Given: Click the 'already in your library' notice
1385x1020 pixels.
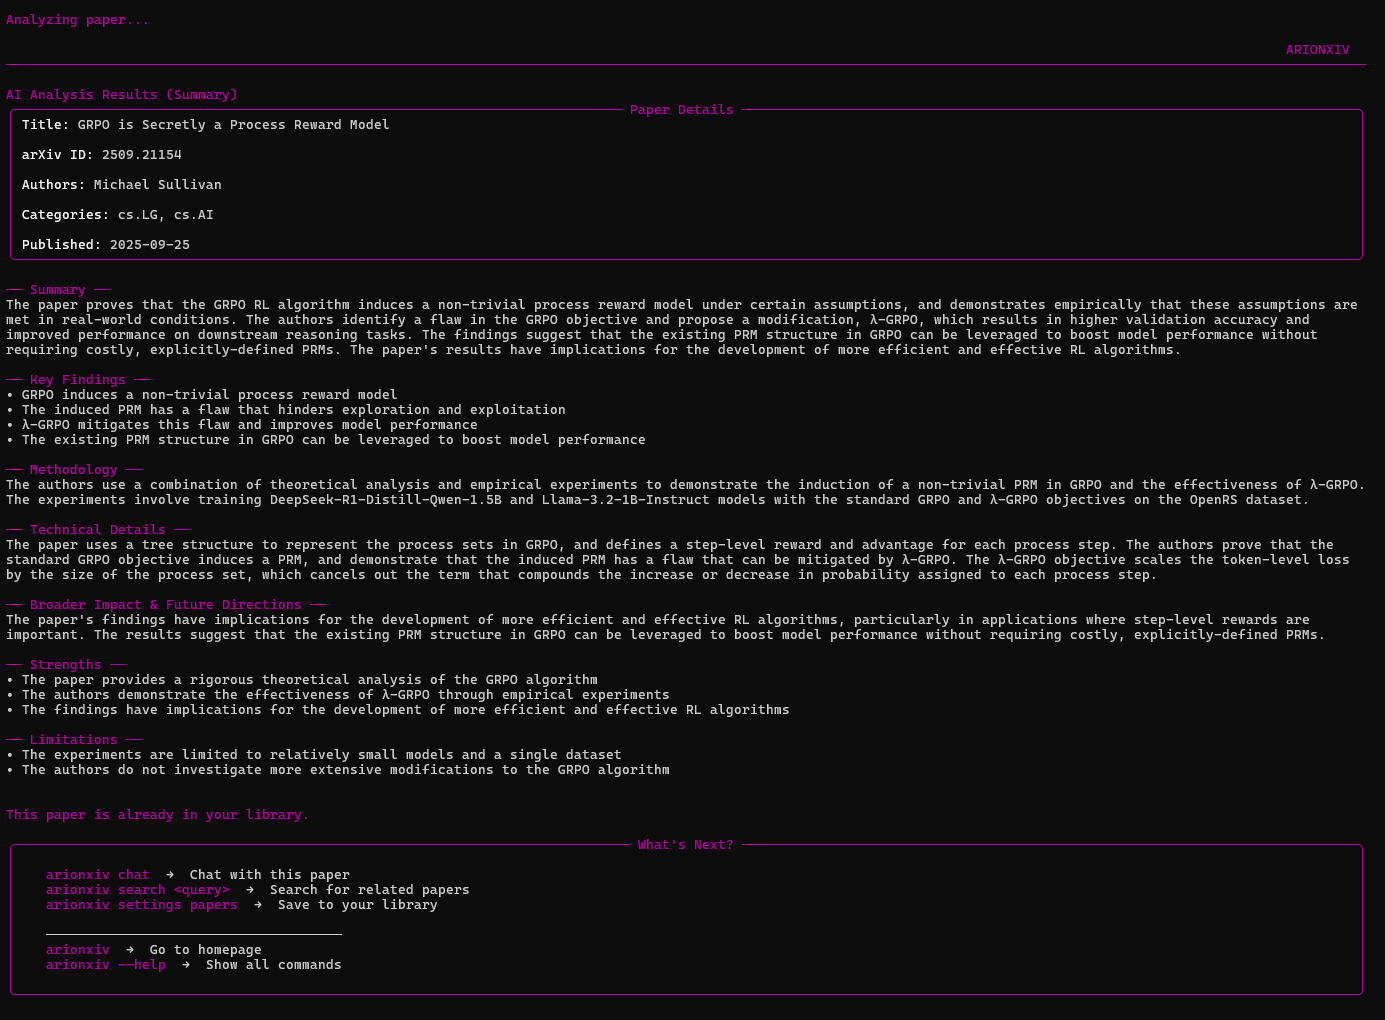Looking at the screenshot, I should (157, 815).
